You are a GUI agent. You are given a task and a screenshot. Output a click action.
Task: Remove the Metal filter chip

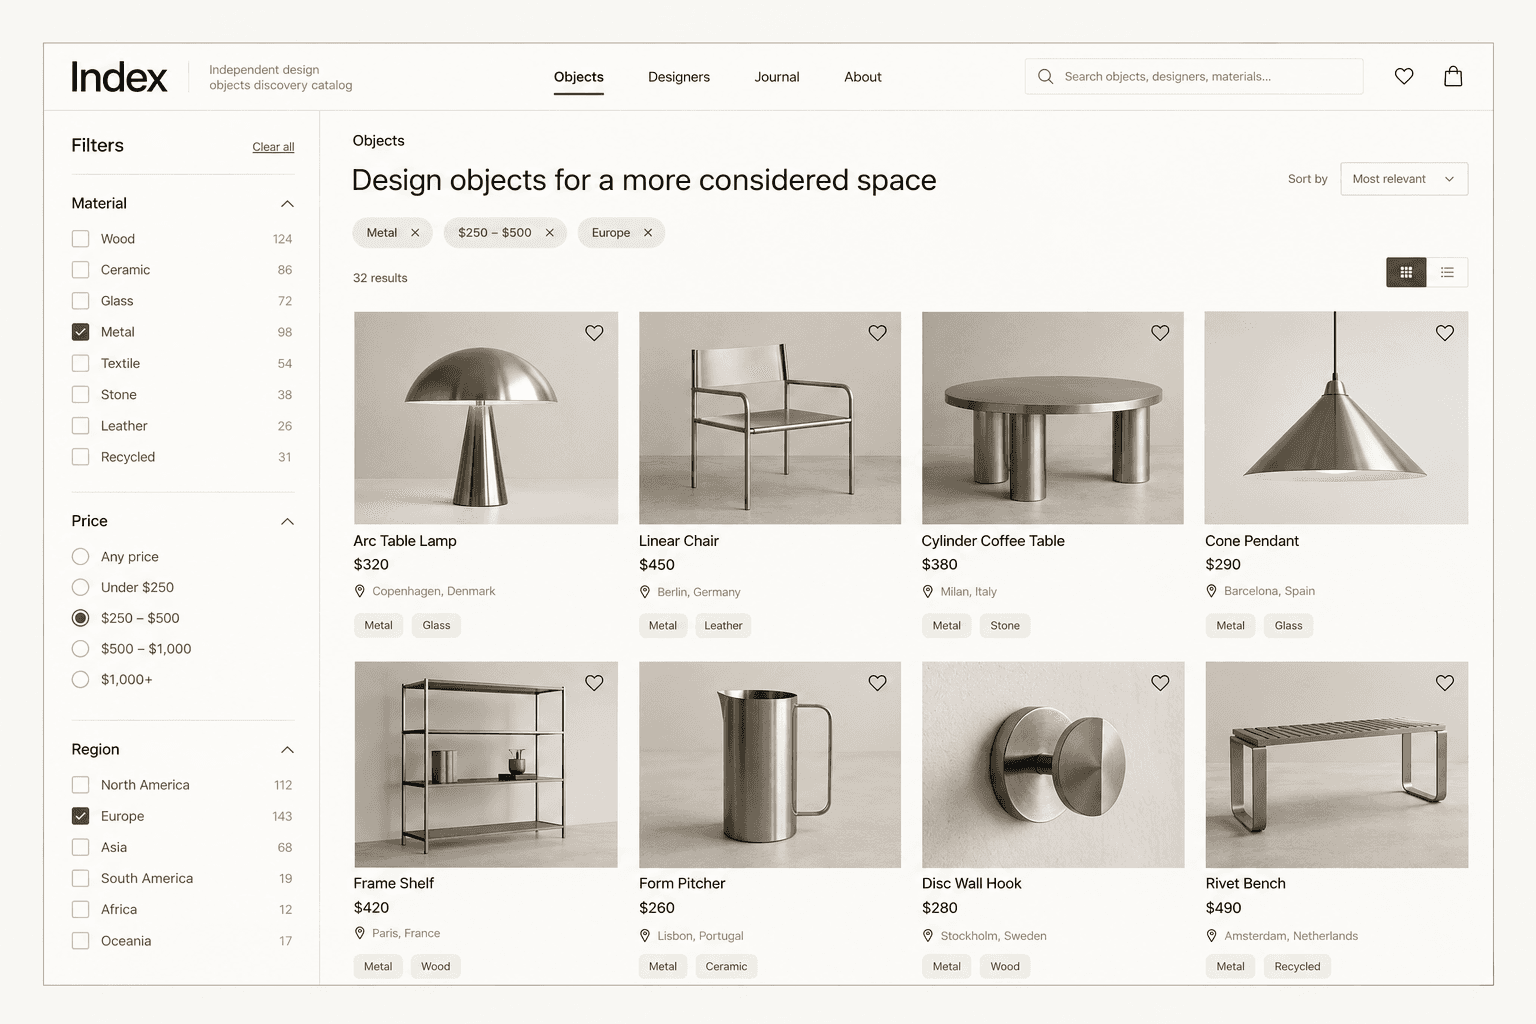(415, 233)
